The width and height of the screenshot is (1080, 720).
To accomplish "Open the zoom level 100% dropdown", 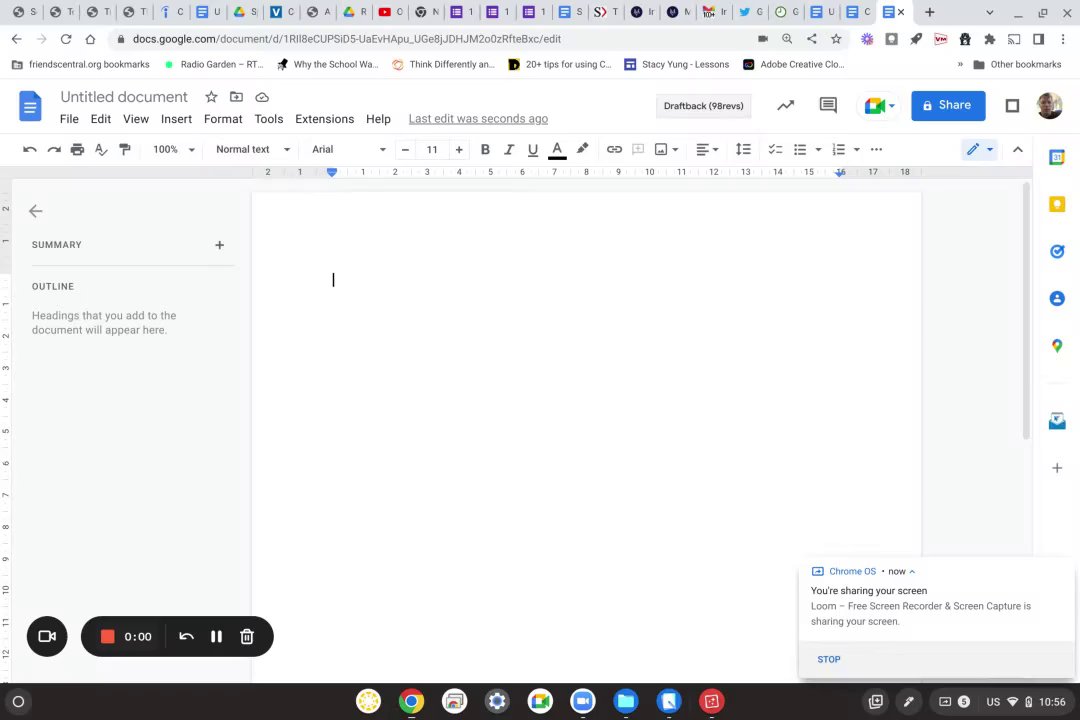I will coord(174,150).
